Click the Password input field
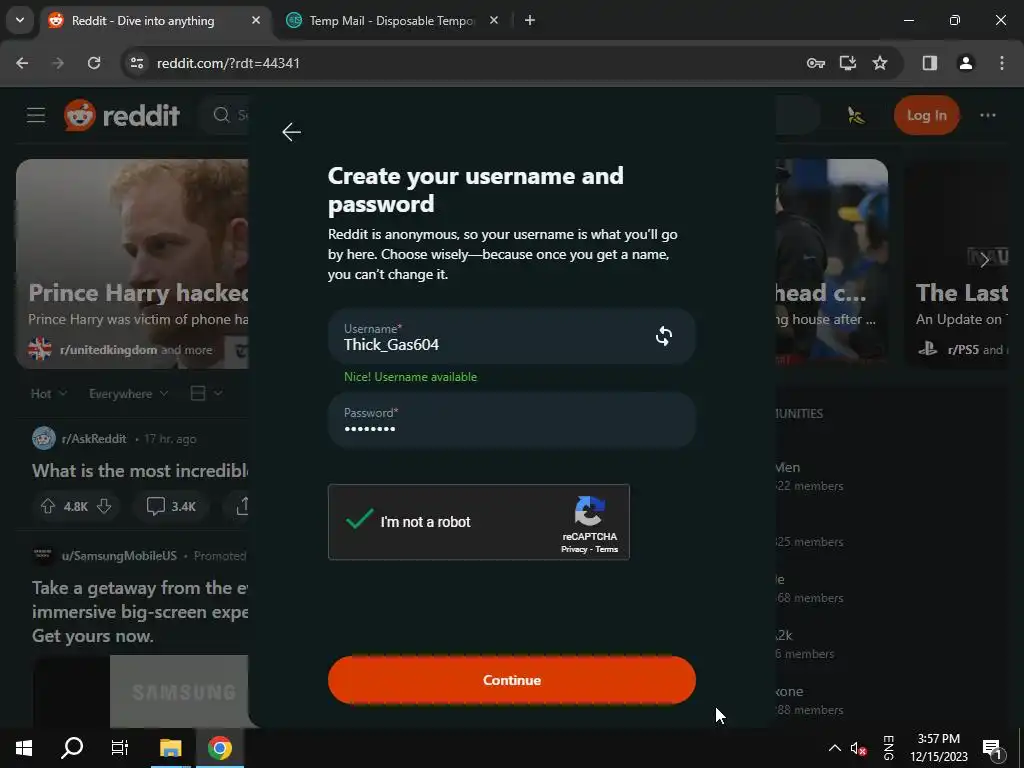The height and width of the screenshot is (768, 1024). click(x=511, y=420)
